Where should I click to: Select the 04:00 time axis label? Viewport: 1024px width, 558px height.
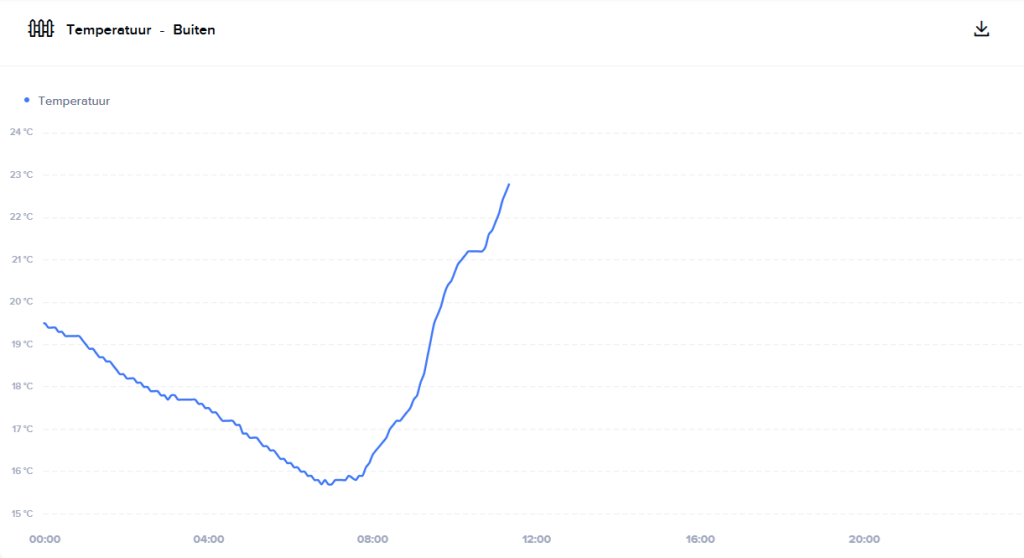208,540
